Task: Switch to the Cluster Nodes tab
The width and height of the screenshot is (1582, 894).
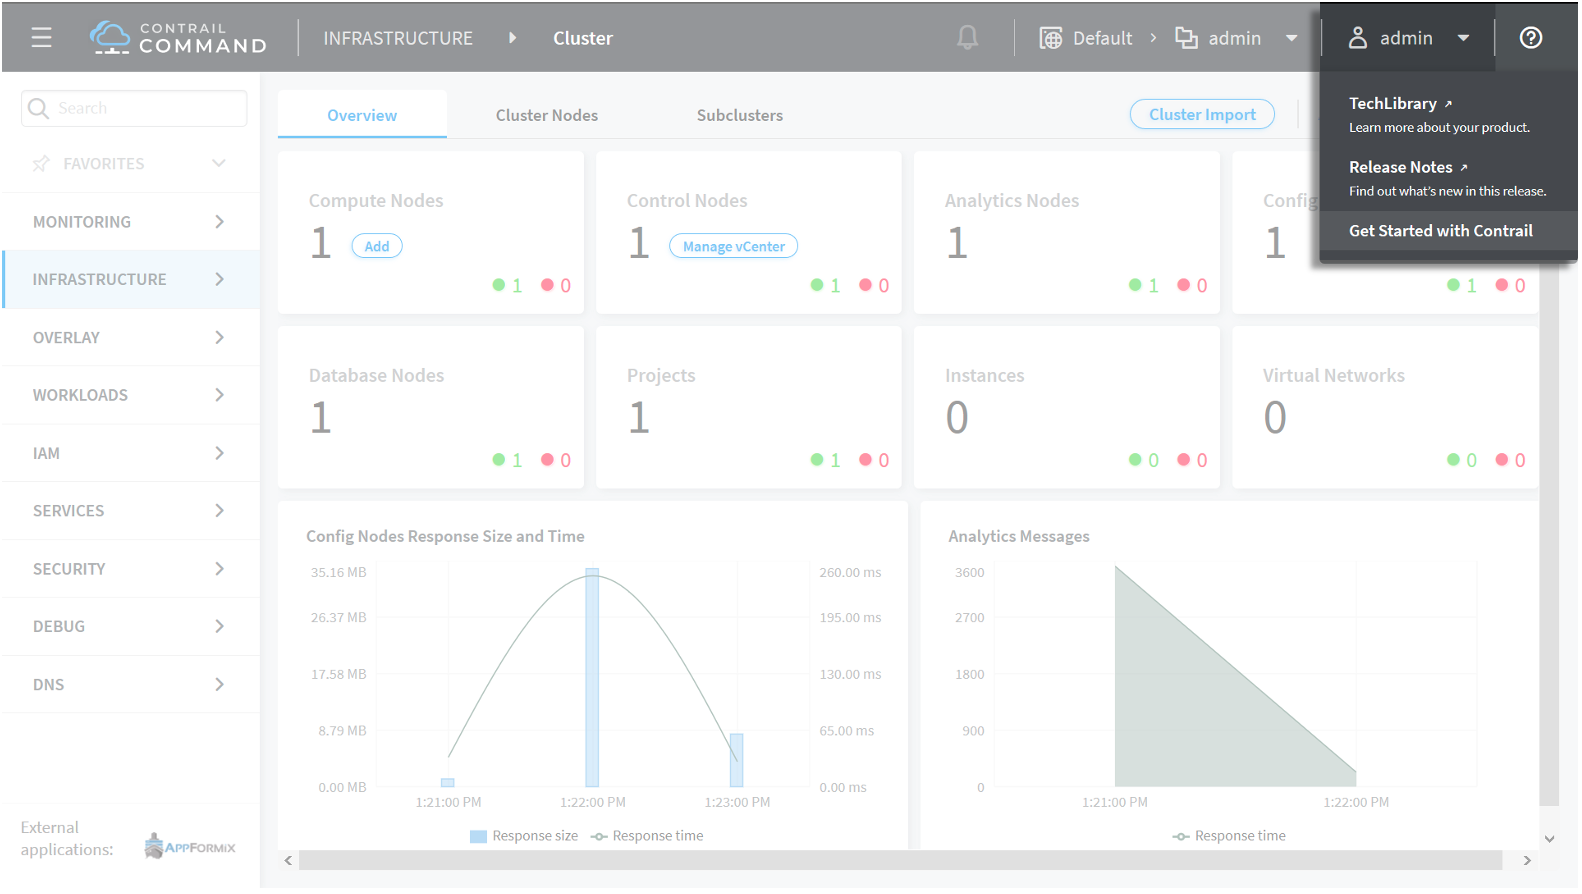Action: point(546,115)
